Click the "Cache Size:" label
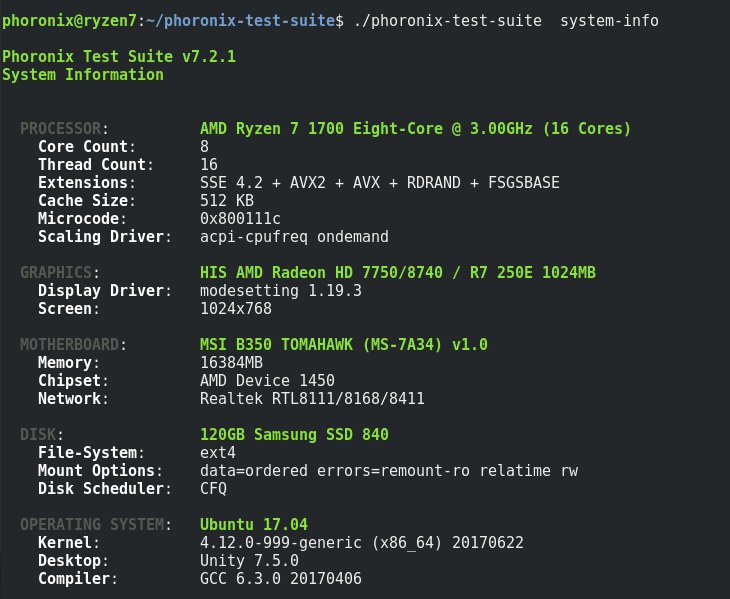 pyautogui.click(x=87, y=201)
